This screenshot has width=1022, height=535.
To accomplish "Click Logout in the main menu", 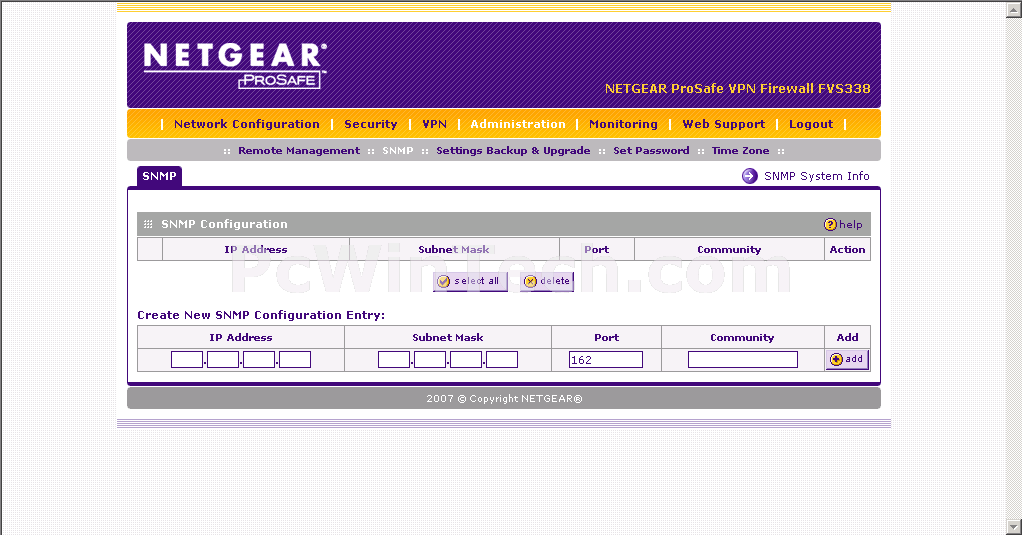I will pyautogui.click(x=811, y=124).
